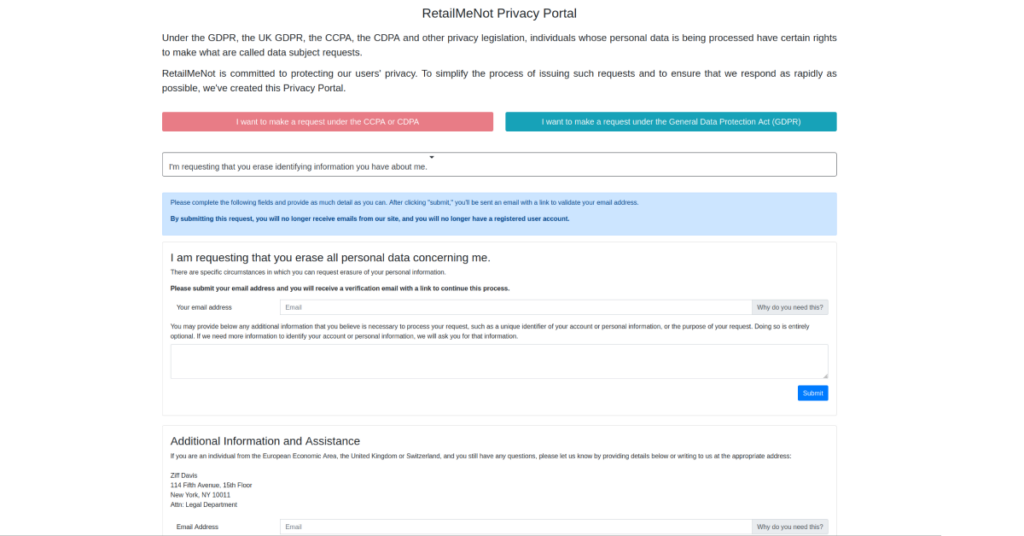Screen dimensions: 1024x536
Task: Click 'Why do you need this?' in erase form
Action: click(790, 307)
